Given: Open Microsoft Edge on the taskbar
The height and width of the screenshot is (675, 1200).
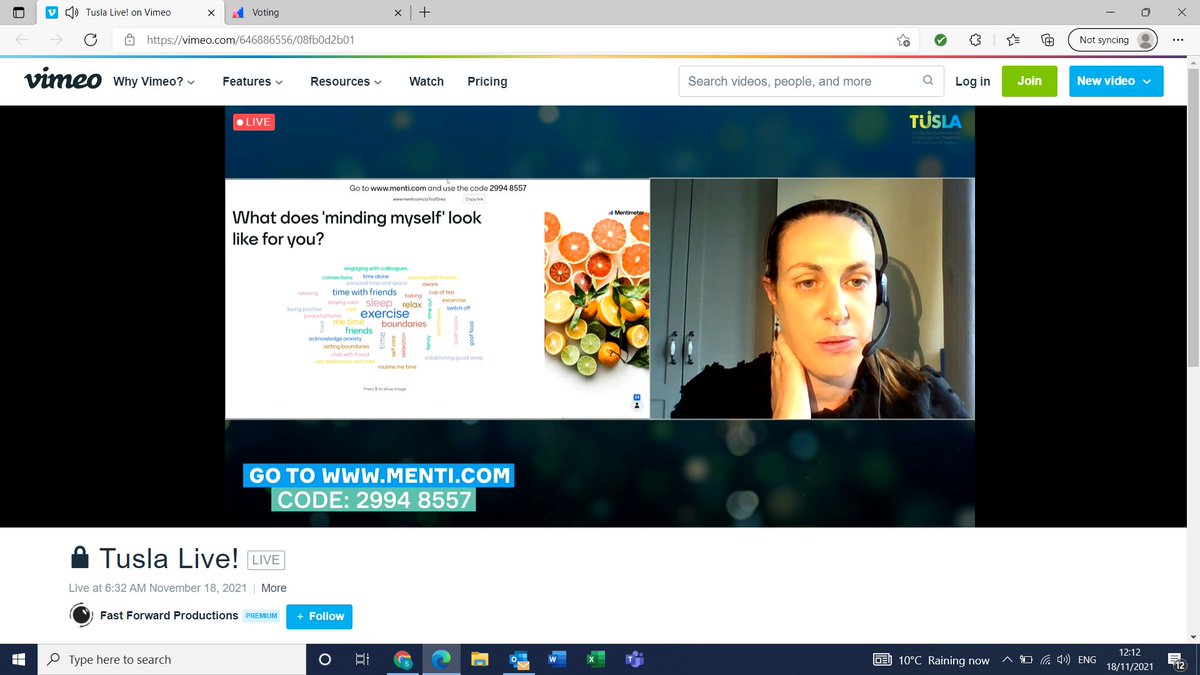Looking at the screenshot, I should pyautogui.click(x=441, y=660).
